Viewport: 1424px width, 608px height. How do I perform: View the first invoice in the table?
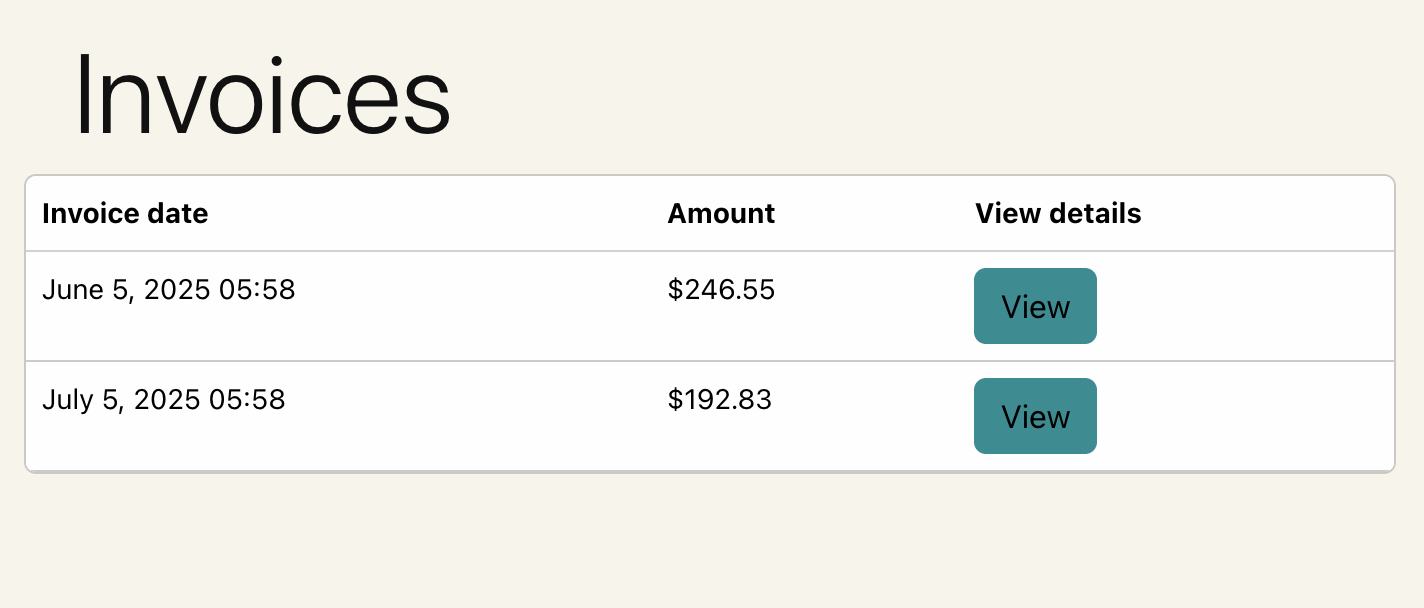1035,306
